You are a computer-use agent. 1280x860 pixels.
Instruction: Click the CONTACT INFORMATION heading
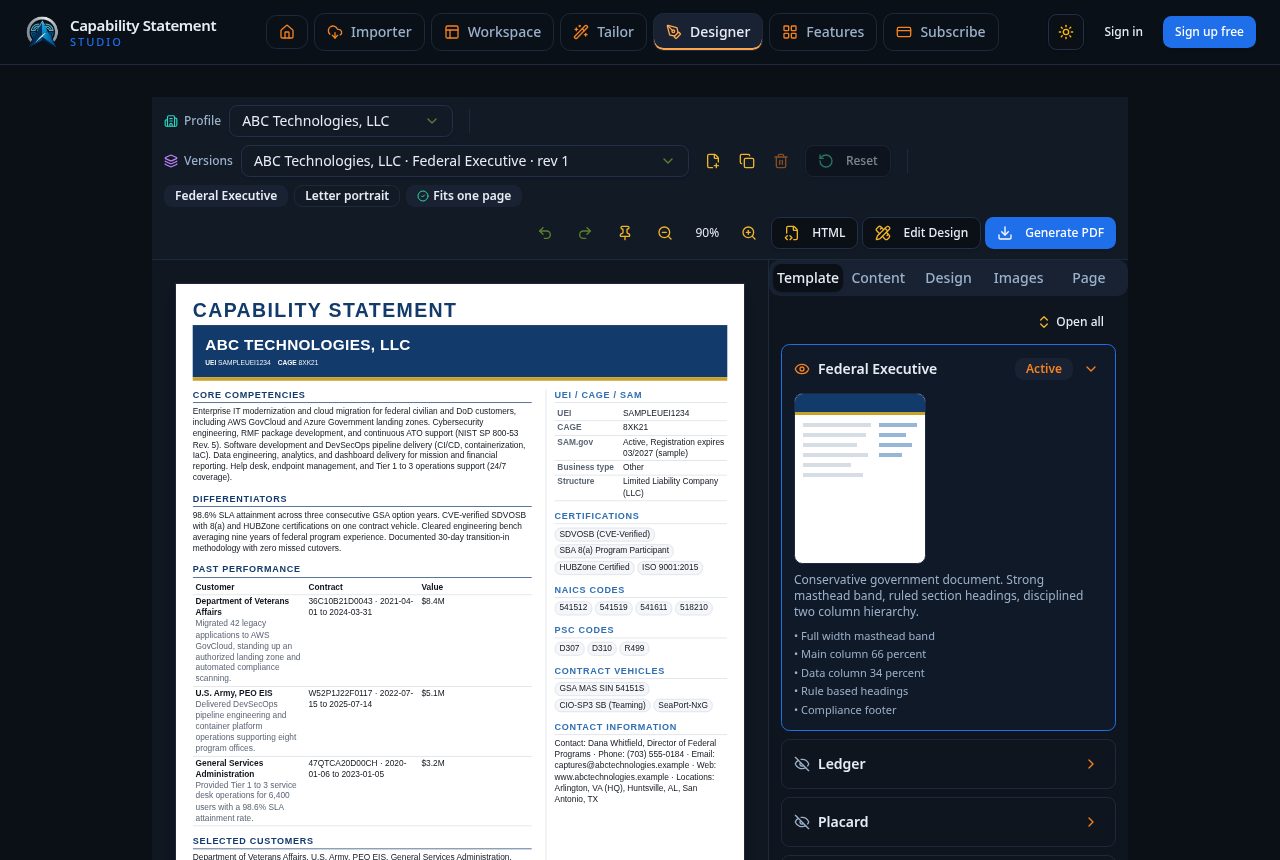point(616,727)
